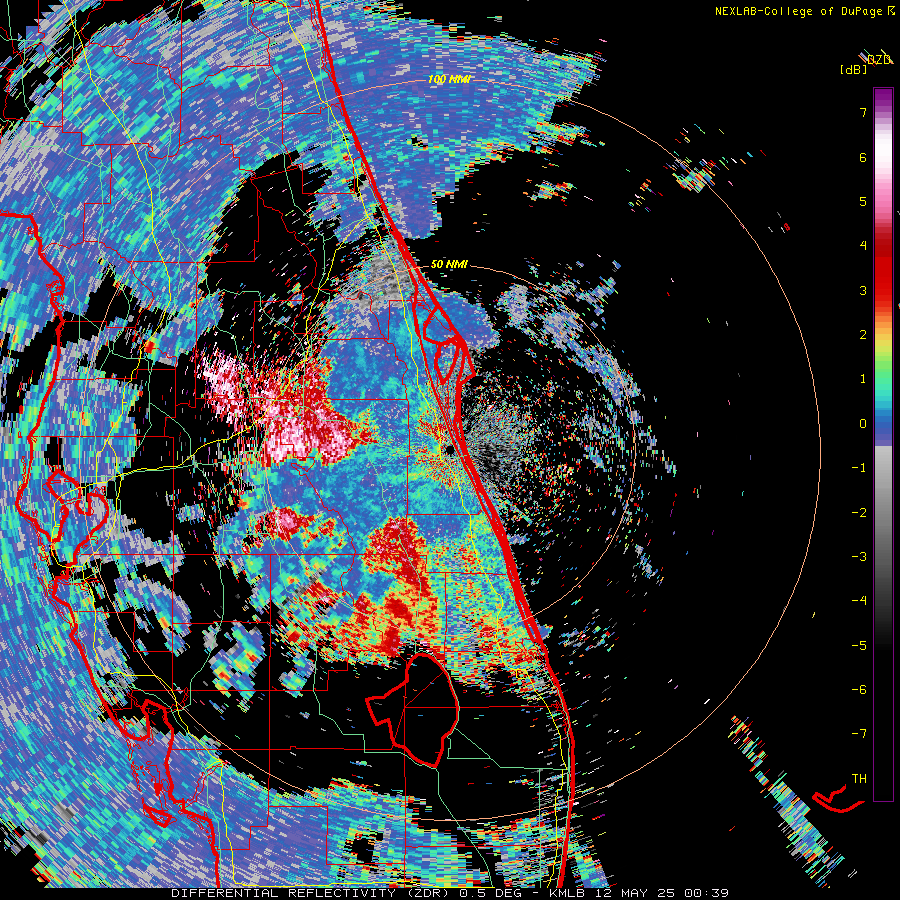
Task: Select the -4 value on color scale
Action: pyautogui.click(x=859, y=601)
